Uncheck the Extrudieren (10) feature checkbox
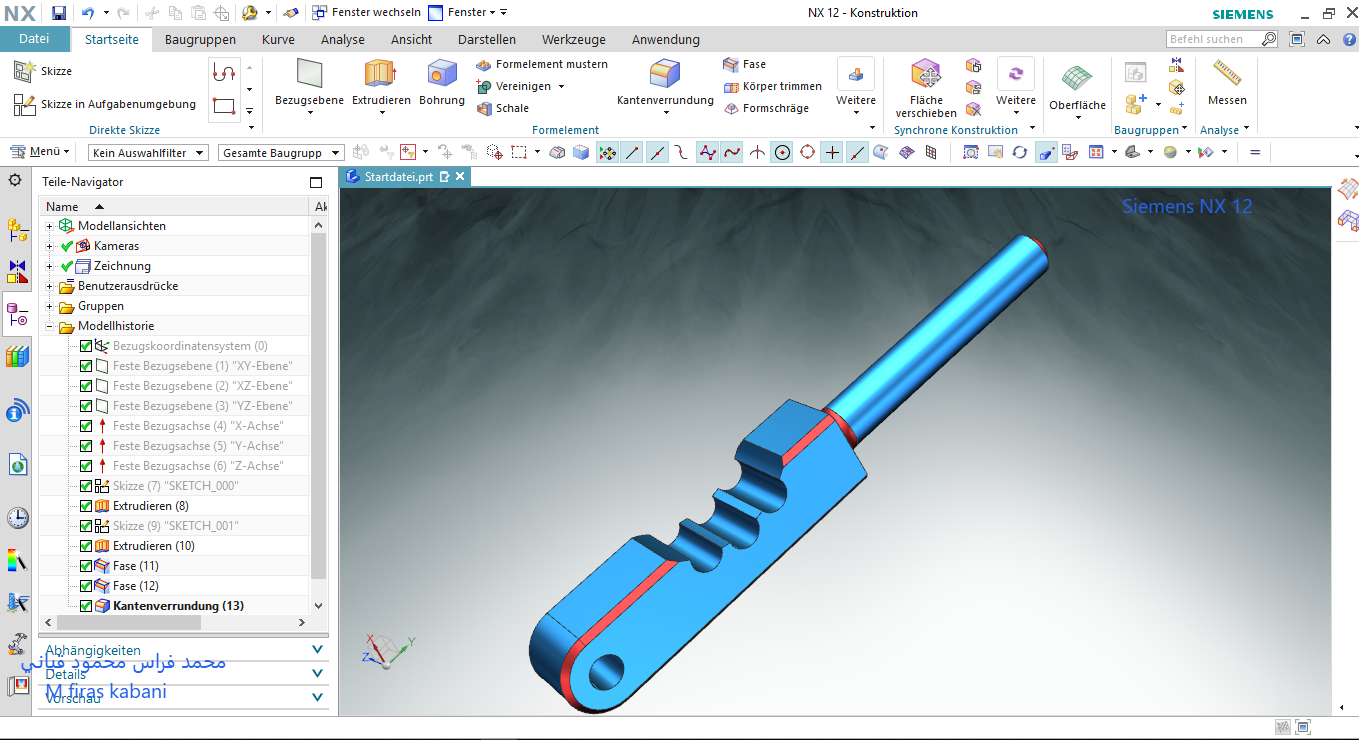Screen dimensions: 1359x740 coord(86,546)
